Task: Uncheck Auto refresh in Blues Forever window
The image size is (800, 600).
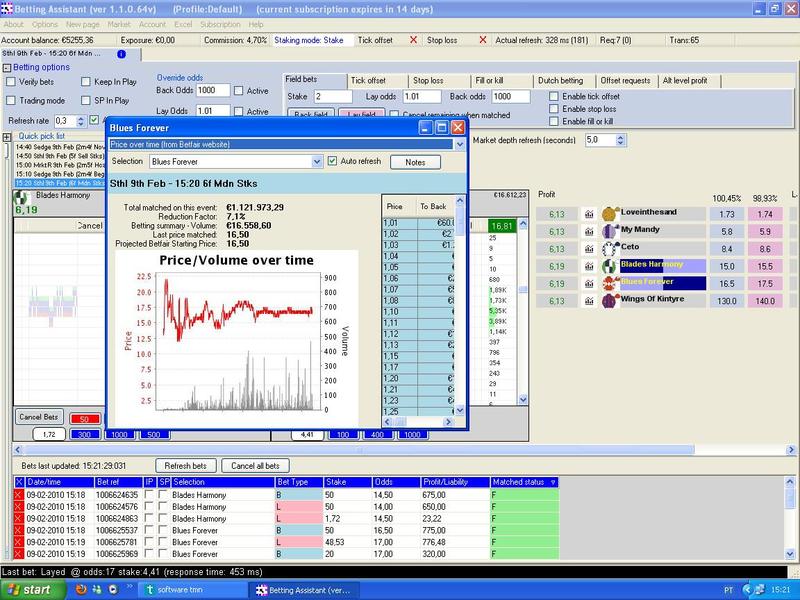Action: click(x=333, y=161)
